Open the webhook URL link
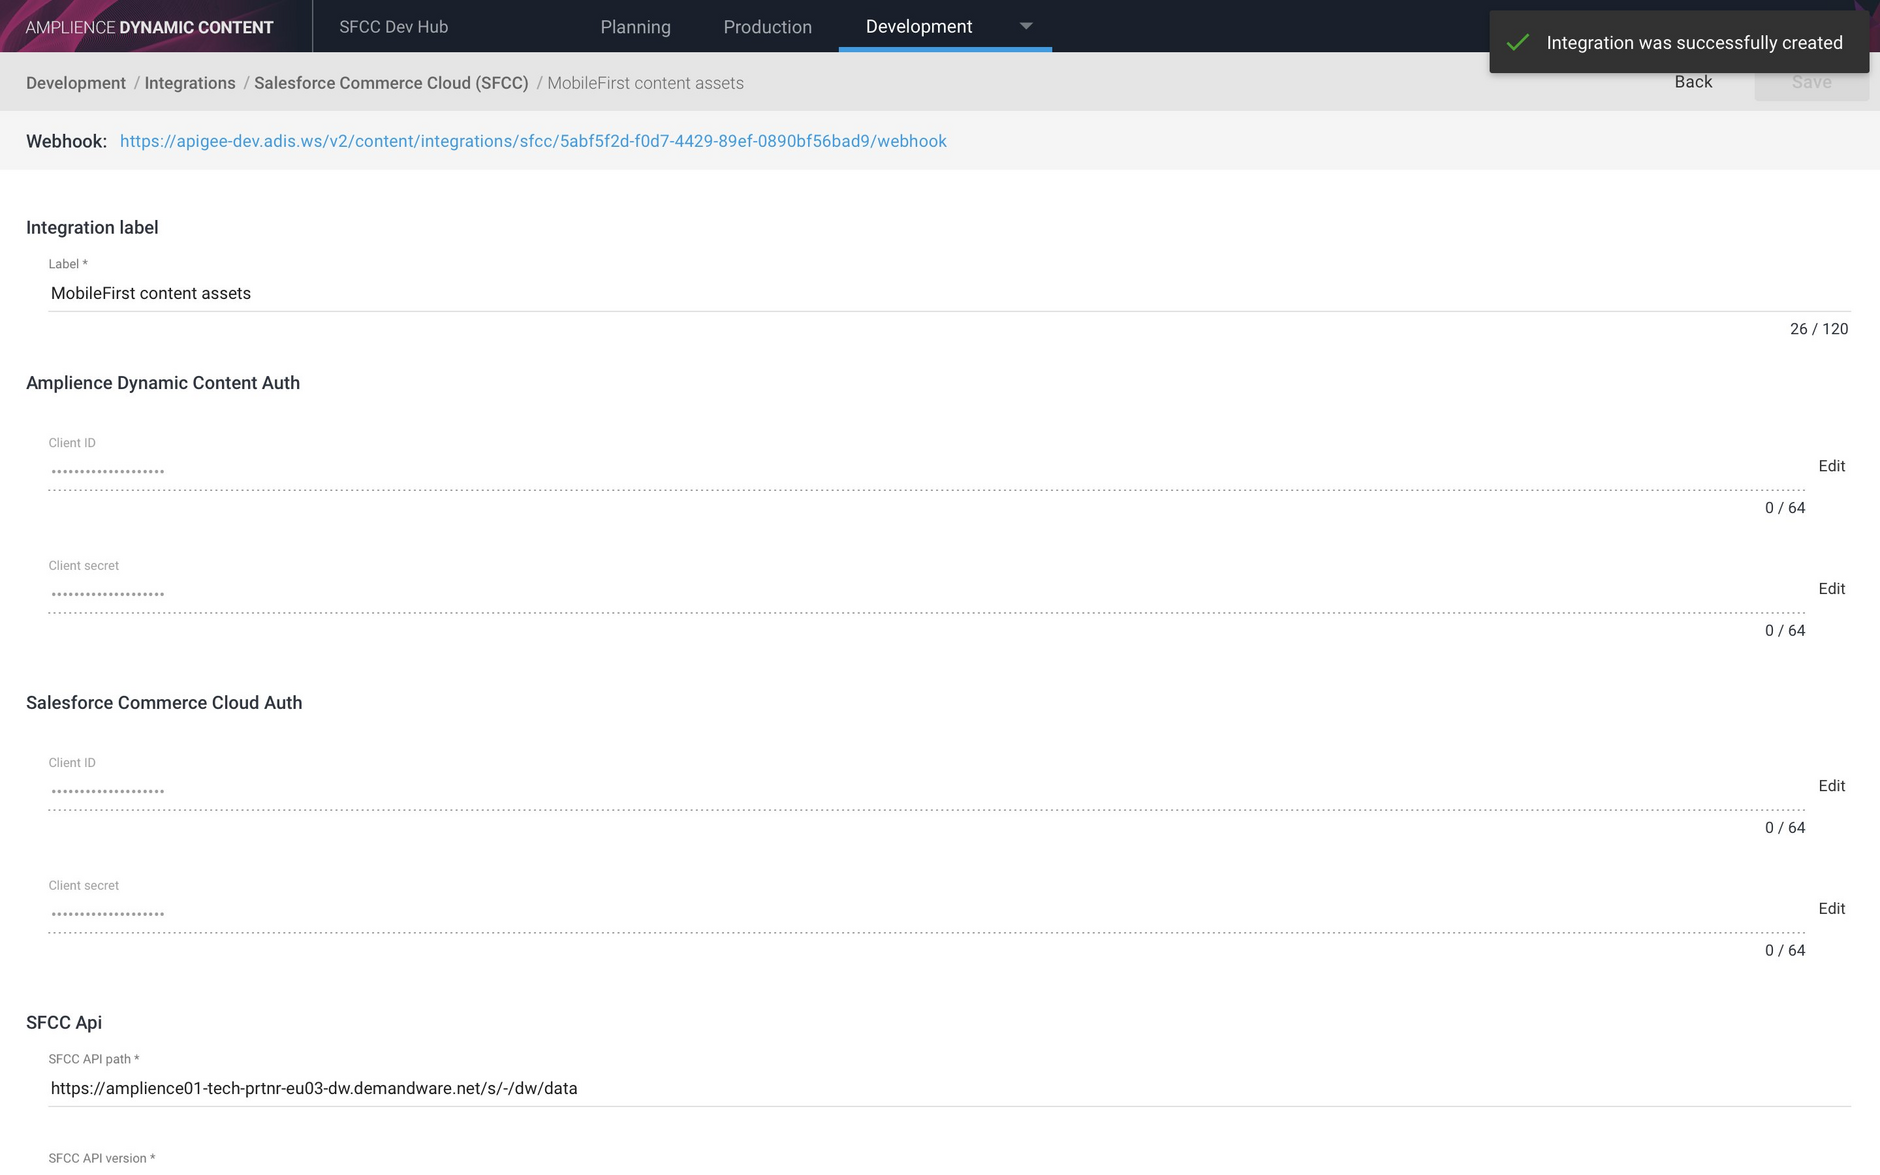The width and height of the screenshot is (1880, 1175). (x=533, y=141)
